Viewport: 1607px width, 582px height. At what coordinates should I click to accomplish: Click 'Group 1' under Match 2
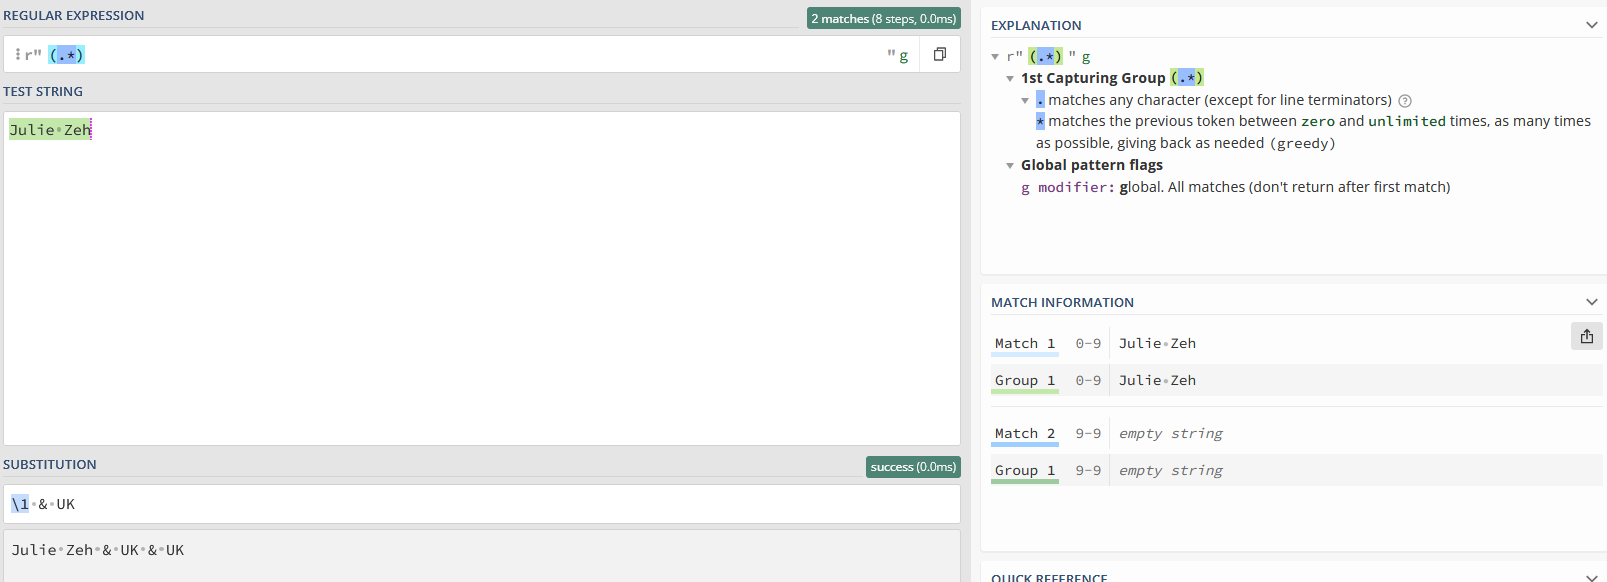click(x=1025, y=470)
